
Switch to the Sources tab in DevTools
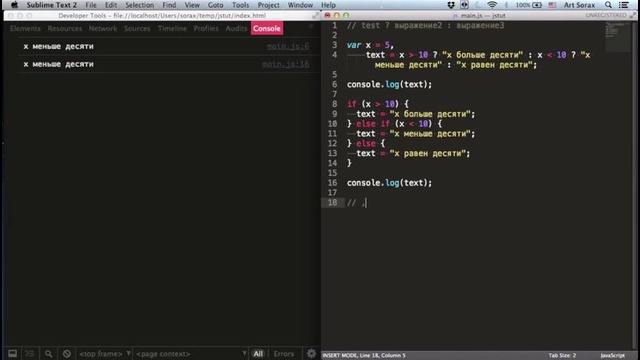pyautogui.click(x=137, y=28)
